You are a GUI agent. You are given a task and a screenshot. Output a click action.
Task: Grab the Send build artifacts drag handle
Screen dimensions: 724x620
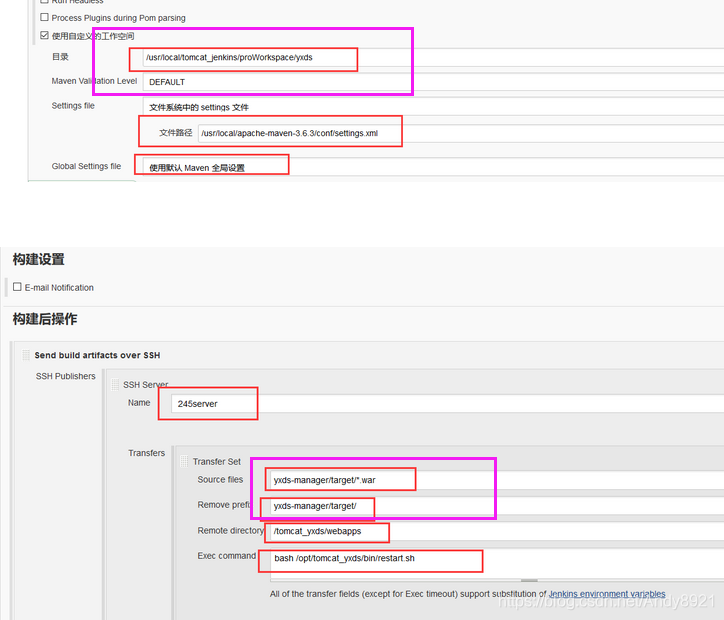26,355
